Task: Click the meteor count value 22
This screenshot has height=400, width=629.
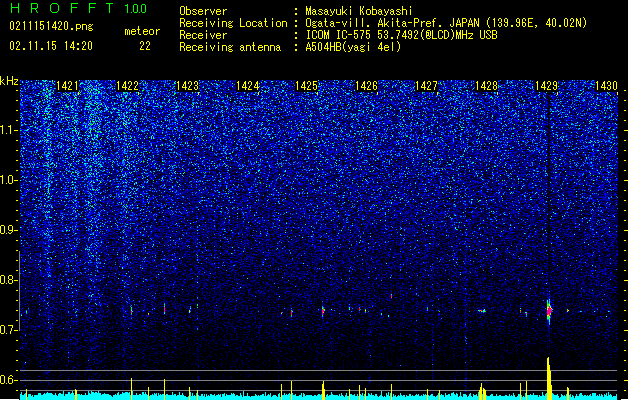Action: 145,46
